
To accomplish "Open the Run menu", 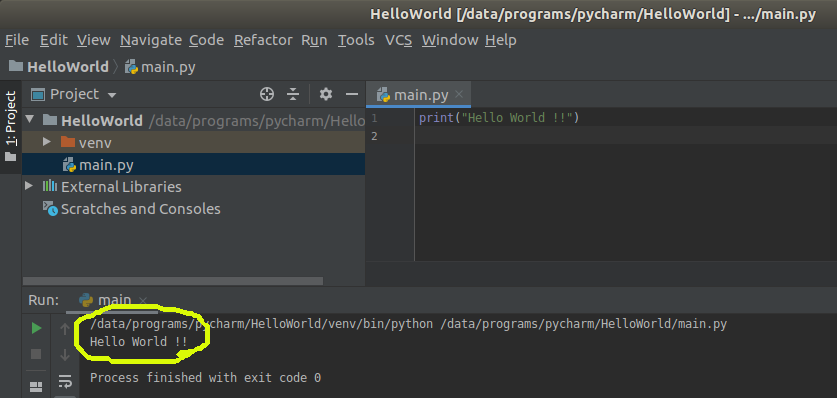I will (314, 40).
